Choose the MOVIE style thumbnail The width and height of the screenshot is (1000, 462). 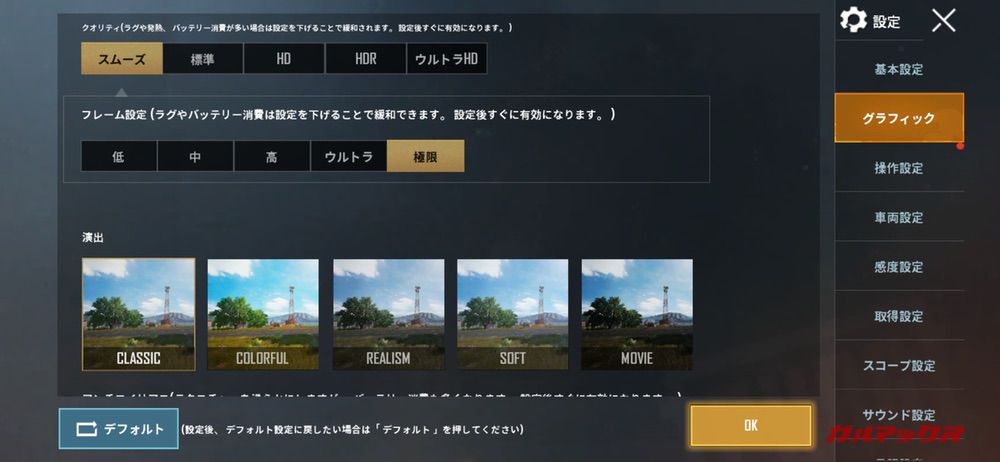coord(636,314)
